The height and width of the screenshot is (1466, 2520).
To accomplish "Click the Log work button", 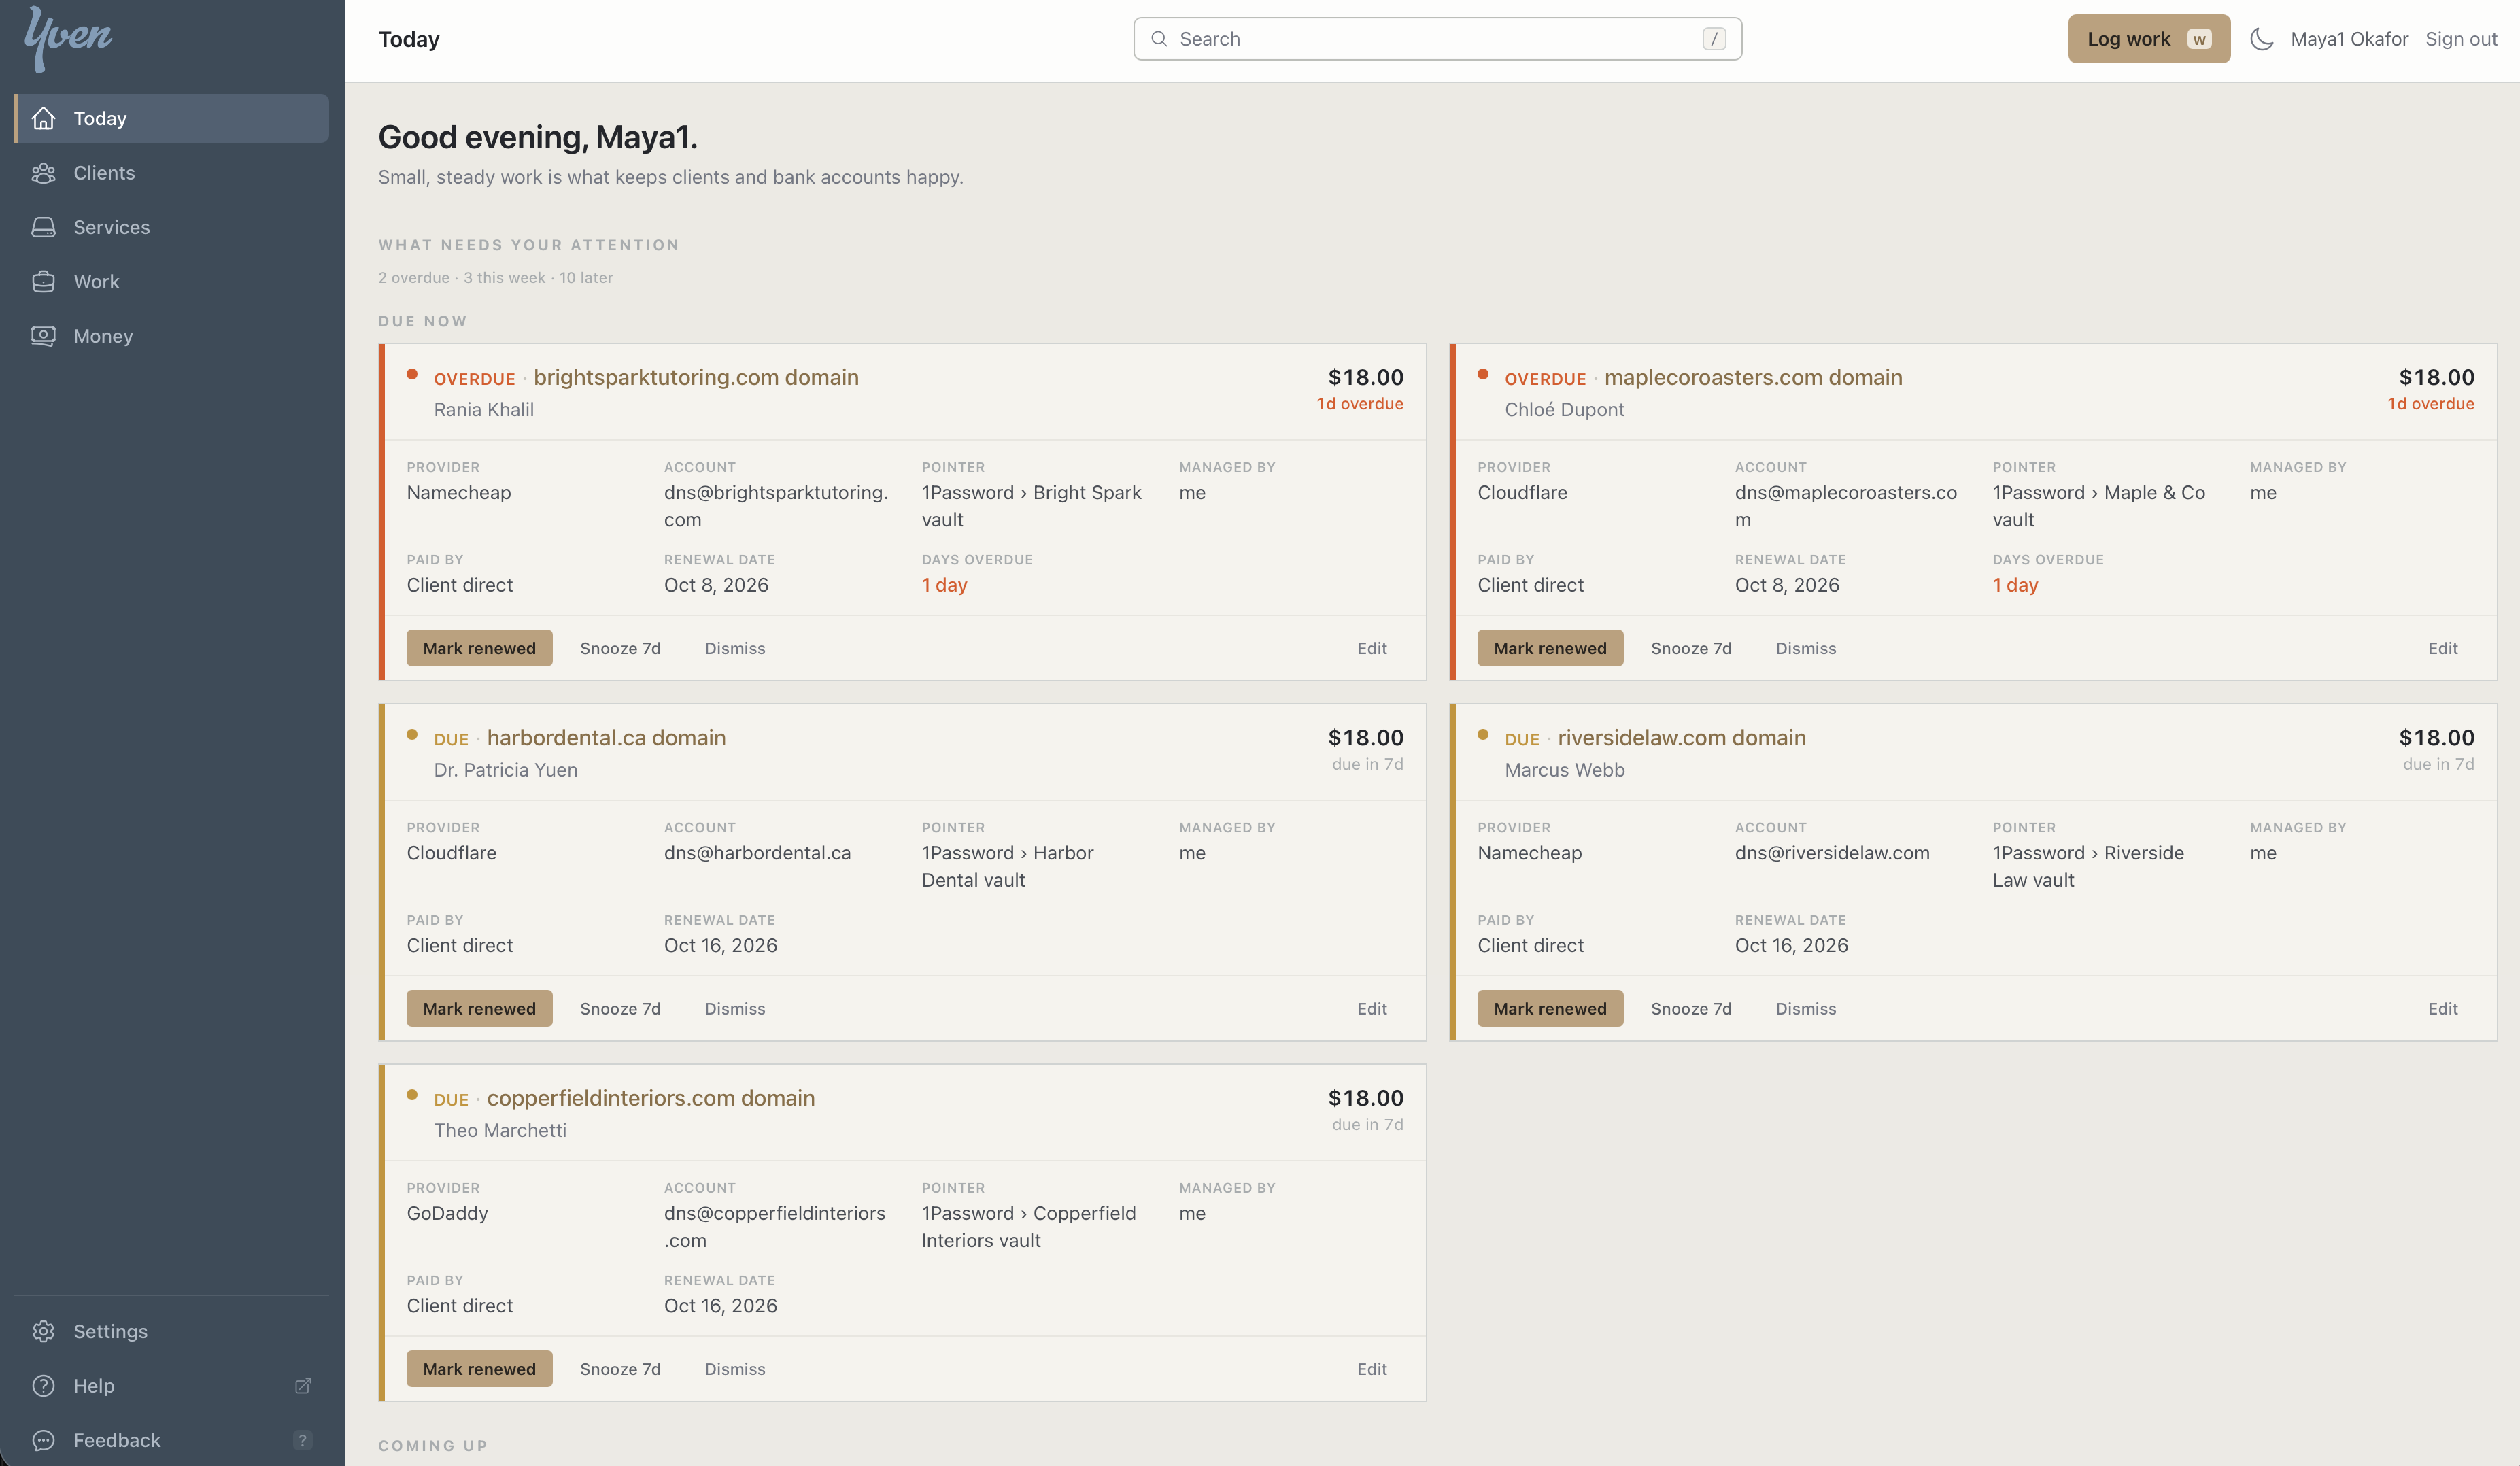I will [x=2148, y=39].
